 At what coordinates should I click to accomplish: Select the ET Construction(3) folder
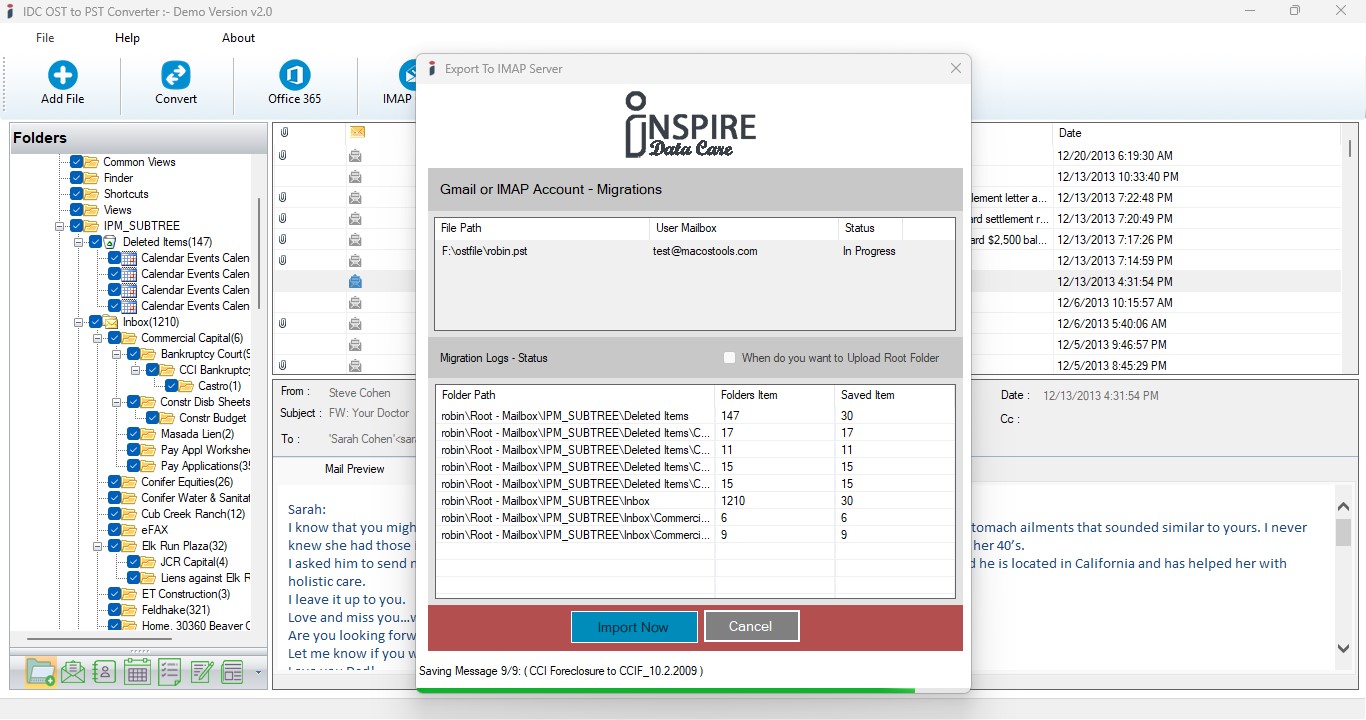(x=185, y=594)
